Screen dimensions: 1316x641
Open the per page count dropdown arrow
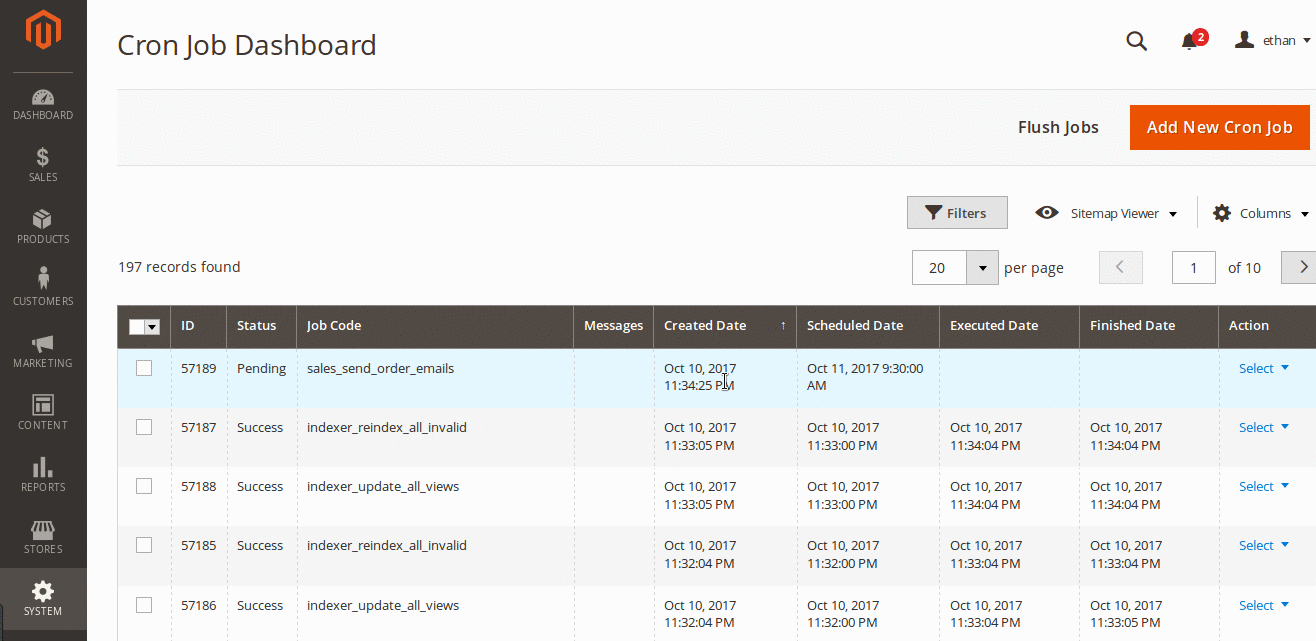(x=983, y=268)
